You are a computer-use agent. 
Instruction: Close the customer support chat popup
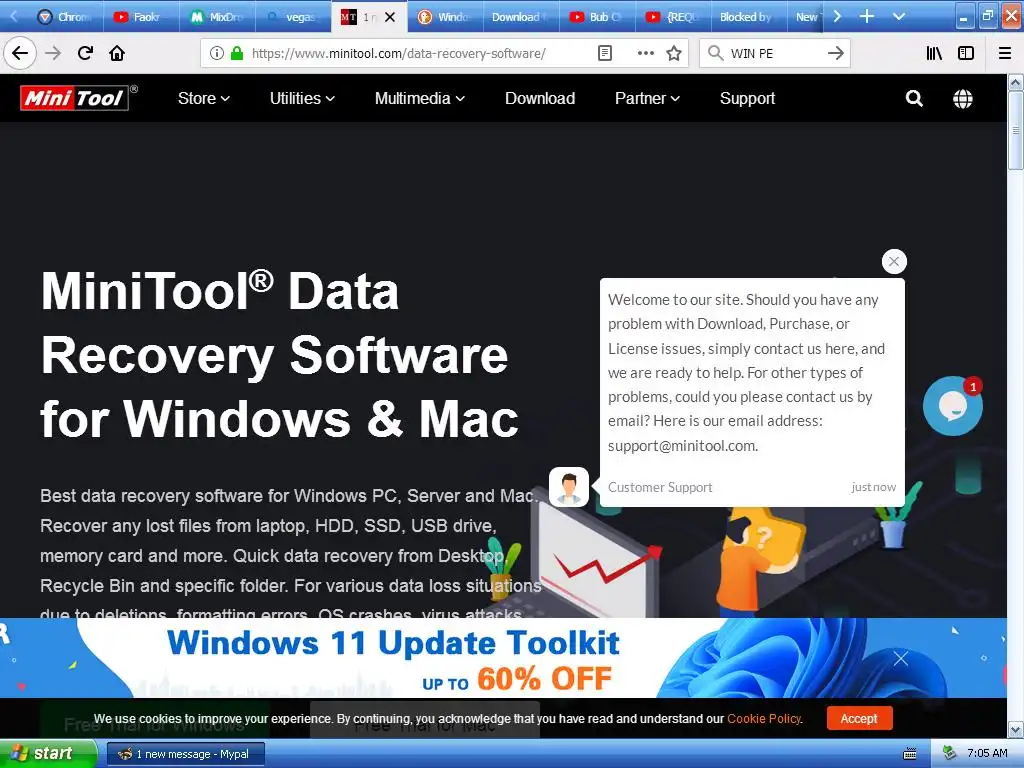[894, 261]
